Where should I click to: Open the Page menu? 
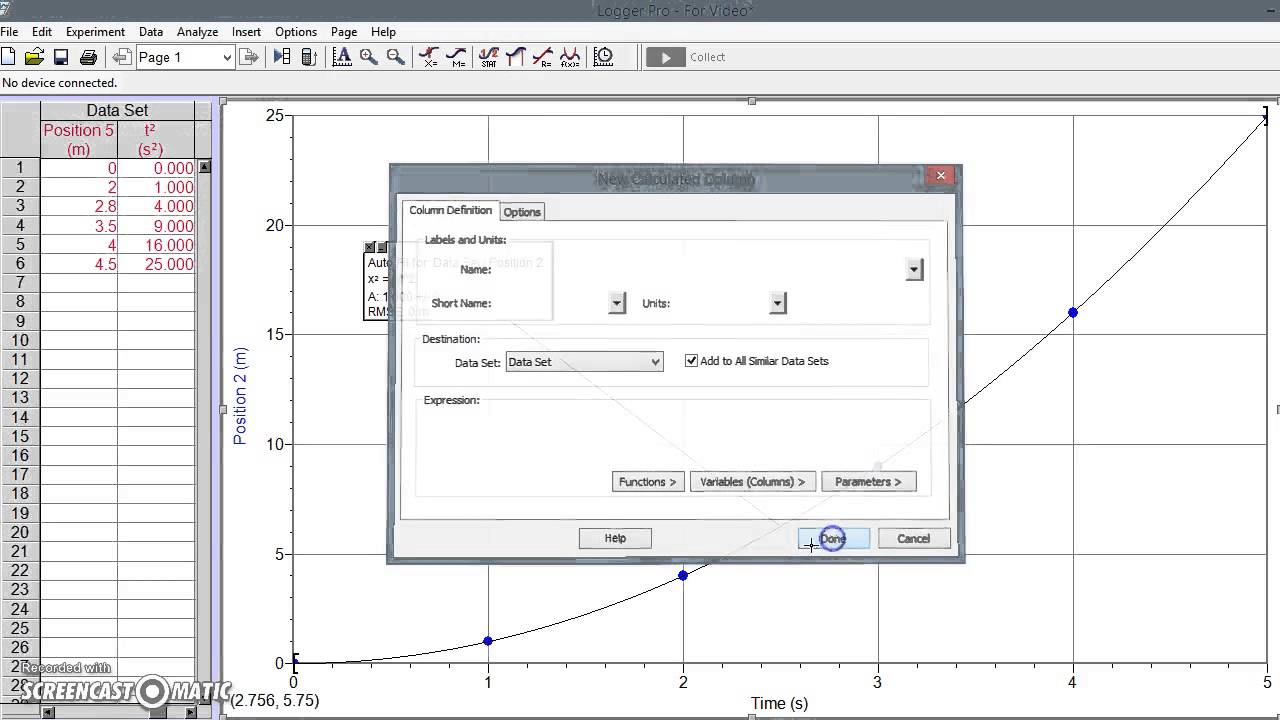[x=344, y=32]
